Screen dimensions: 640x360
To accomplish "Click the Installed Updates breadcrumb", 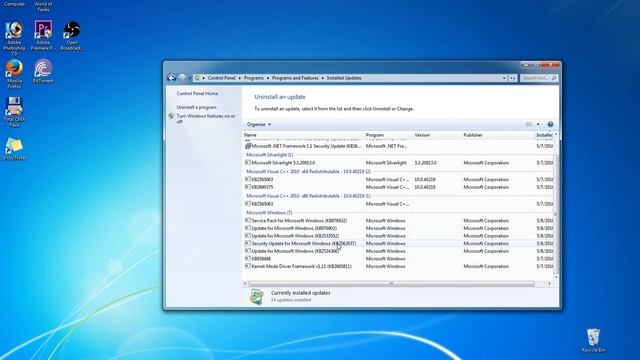I will (x=344, y=78).
